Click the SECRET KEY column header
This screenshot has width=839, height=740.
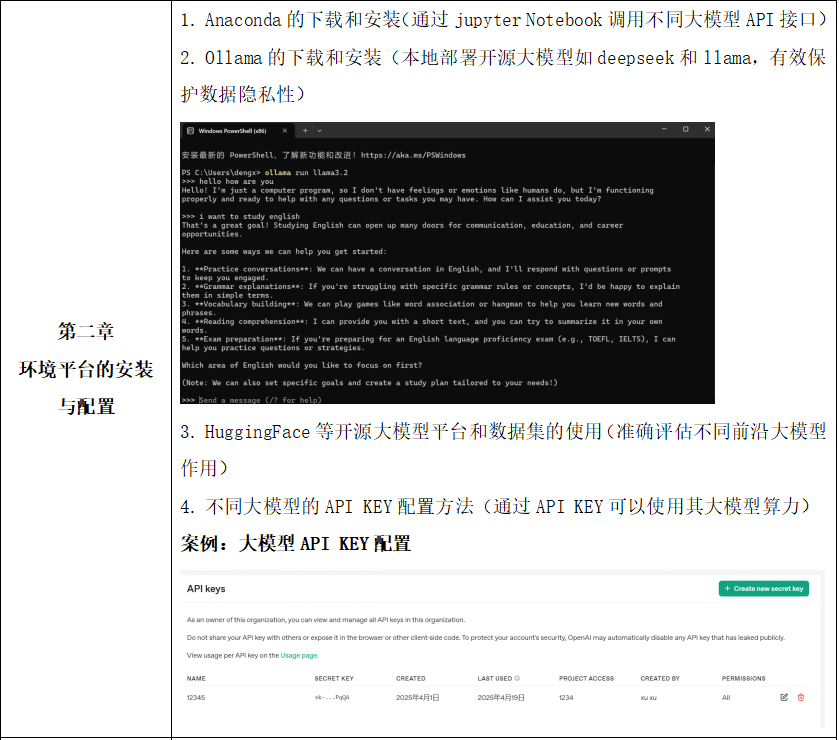tap(334, 678)
